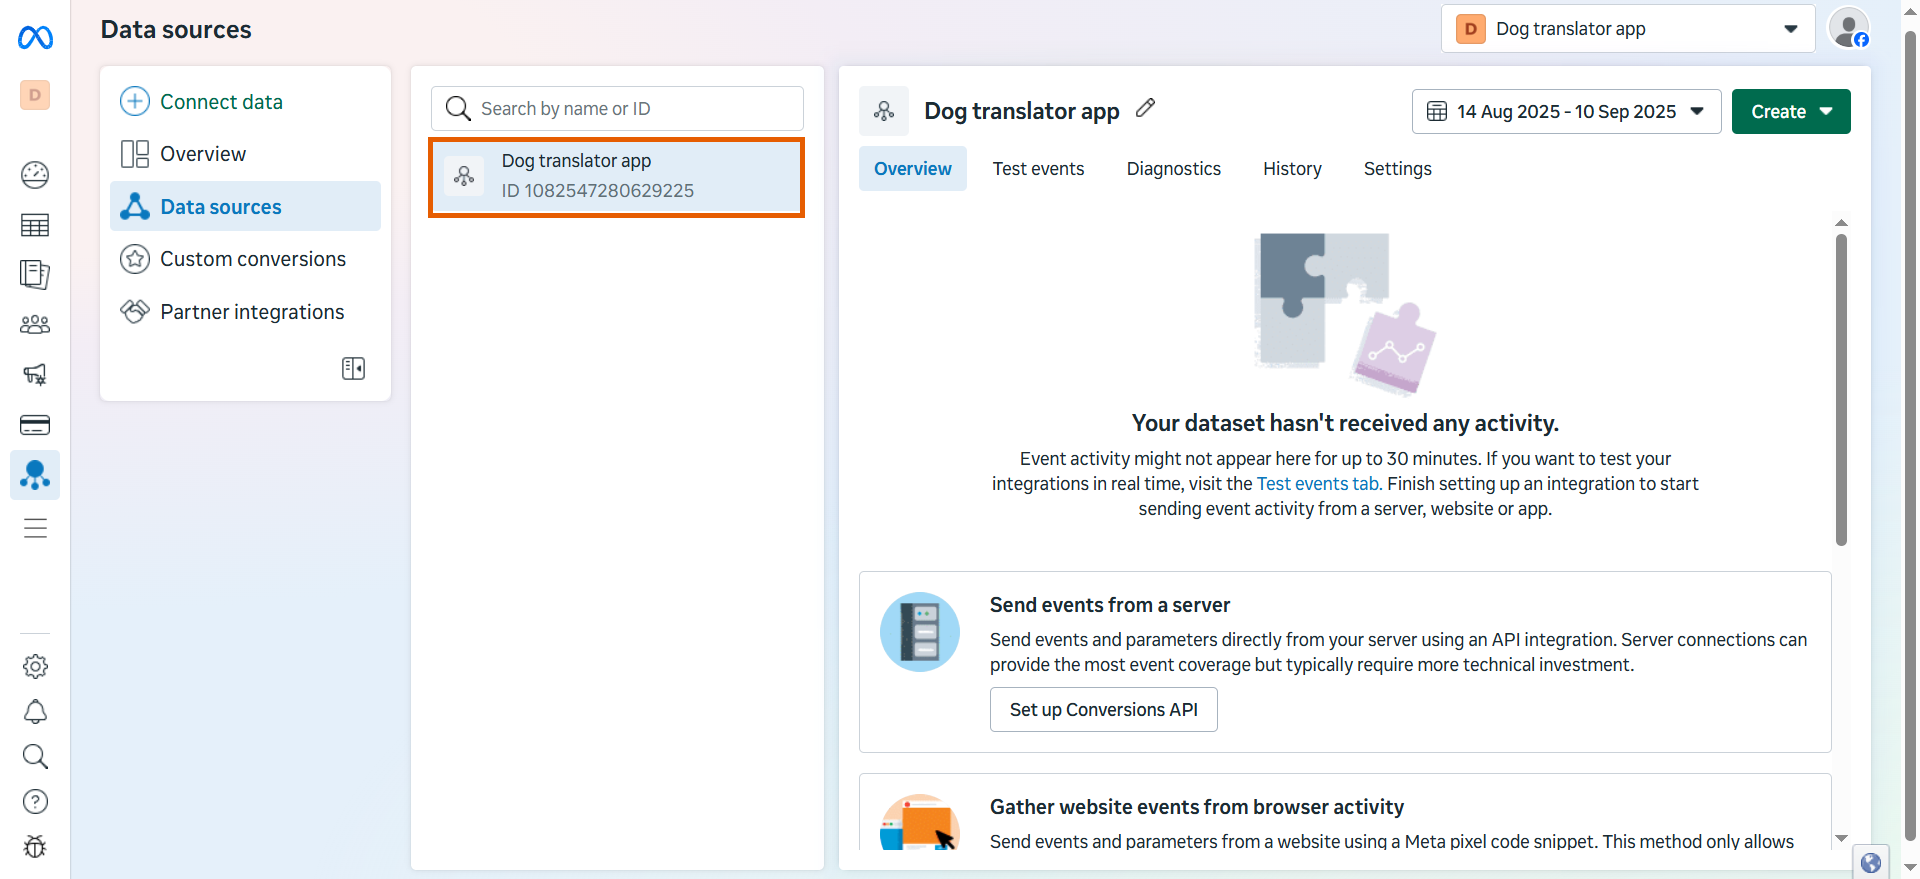Click the Meta logo icon
Image resolution: width=1920 pixels, height=879 pixels.
pos(35,38)
